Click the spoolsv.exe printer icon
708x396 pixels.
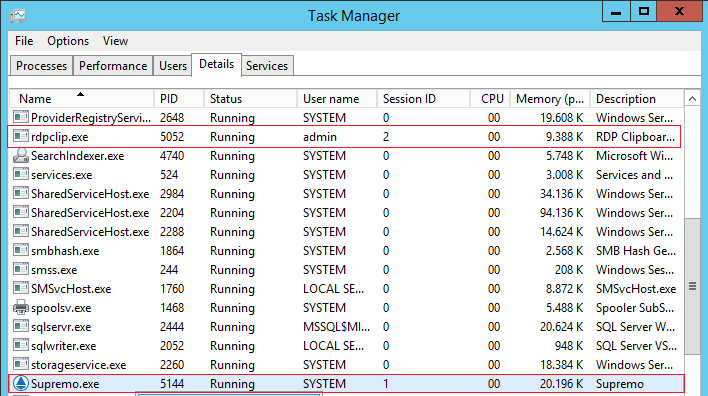(20, 307)
